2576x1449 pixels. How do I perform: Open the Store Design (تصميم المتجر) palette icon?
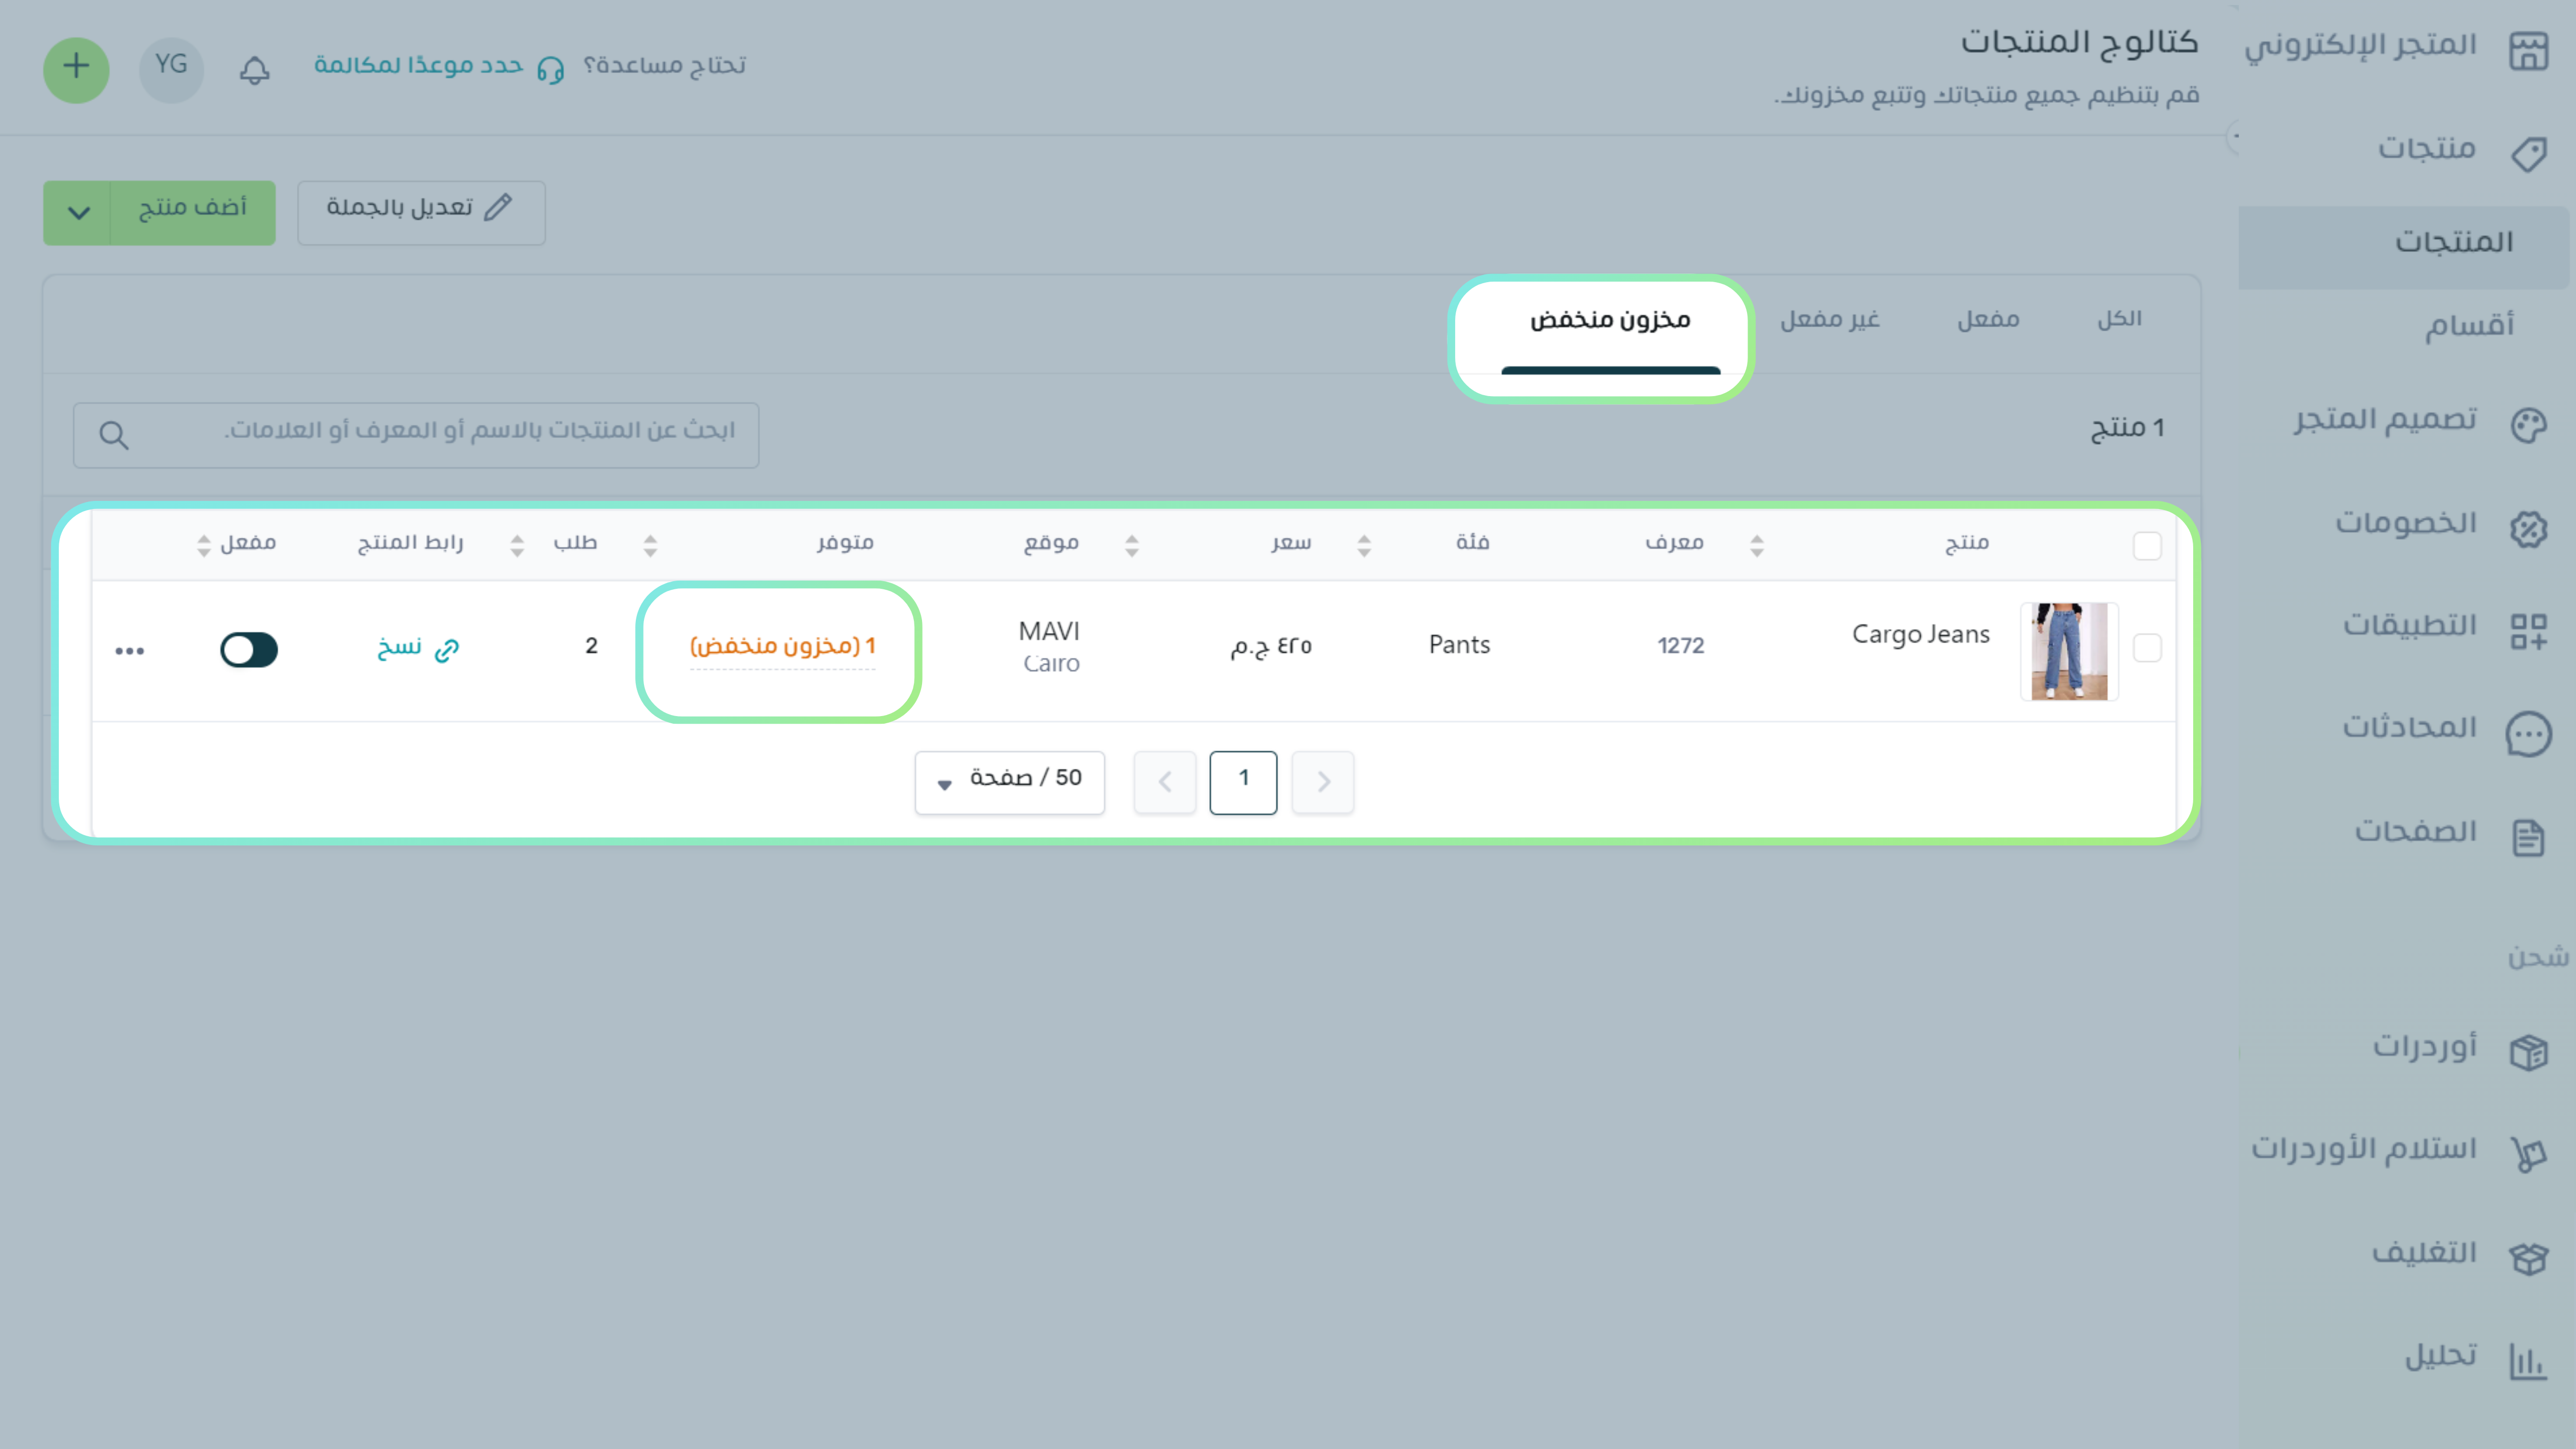(2527, 425)
